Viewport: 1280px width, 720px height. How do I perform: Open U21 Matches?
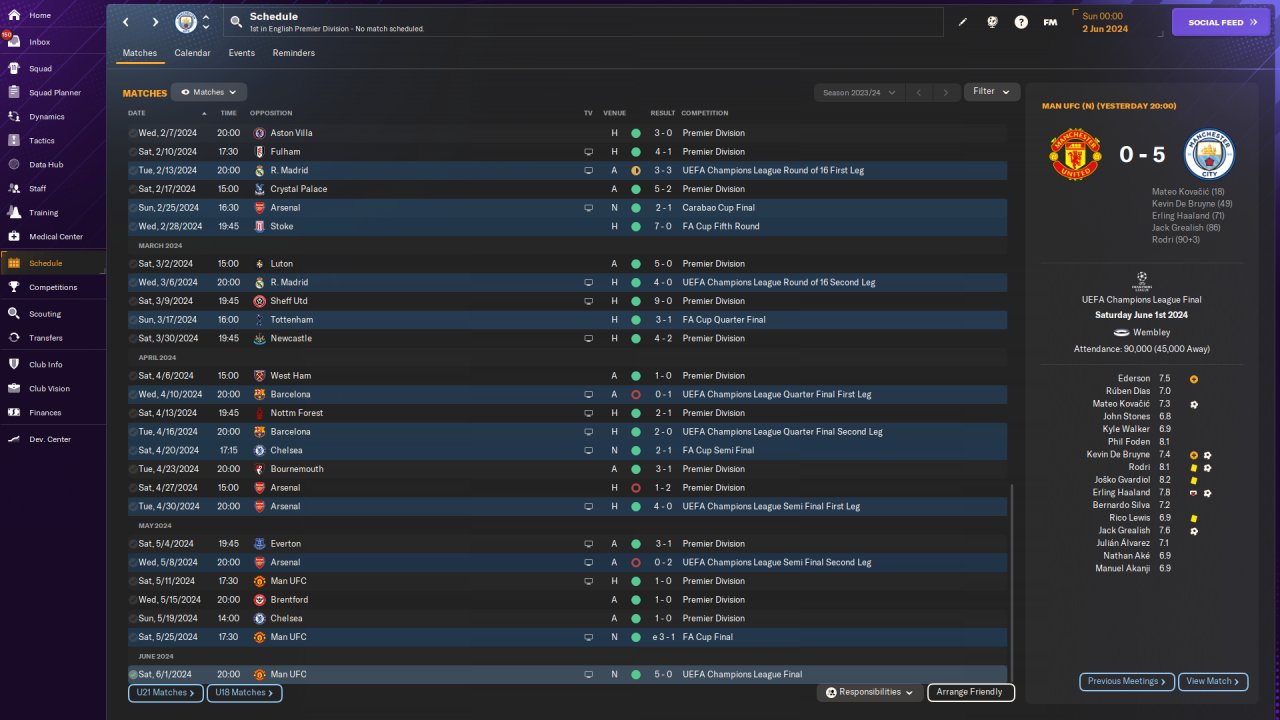pos(165,692)
